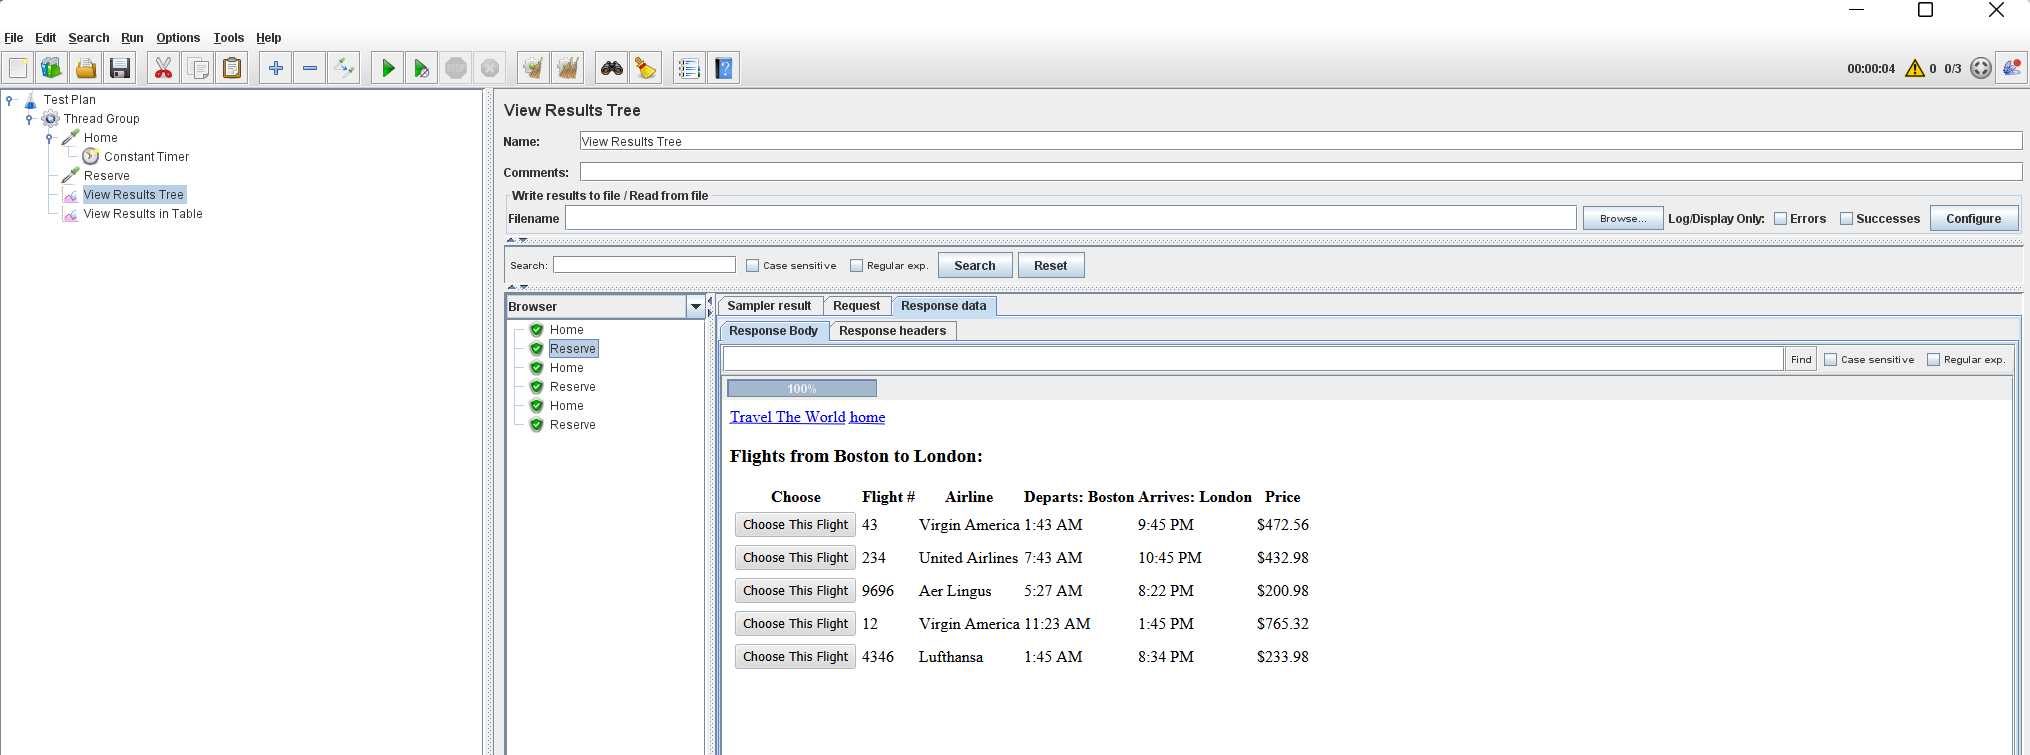Open the Options menu
This screenshot has height=755, width=2030.
pyautogui.click(x=178, y=38)
